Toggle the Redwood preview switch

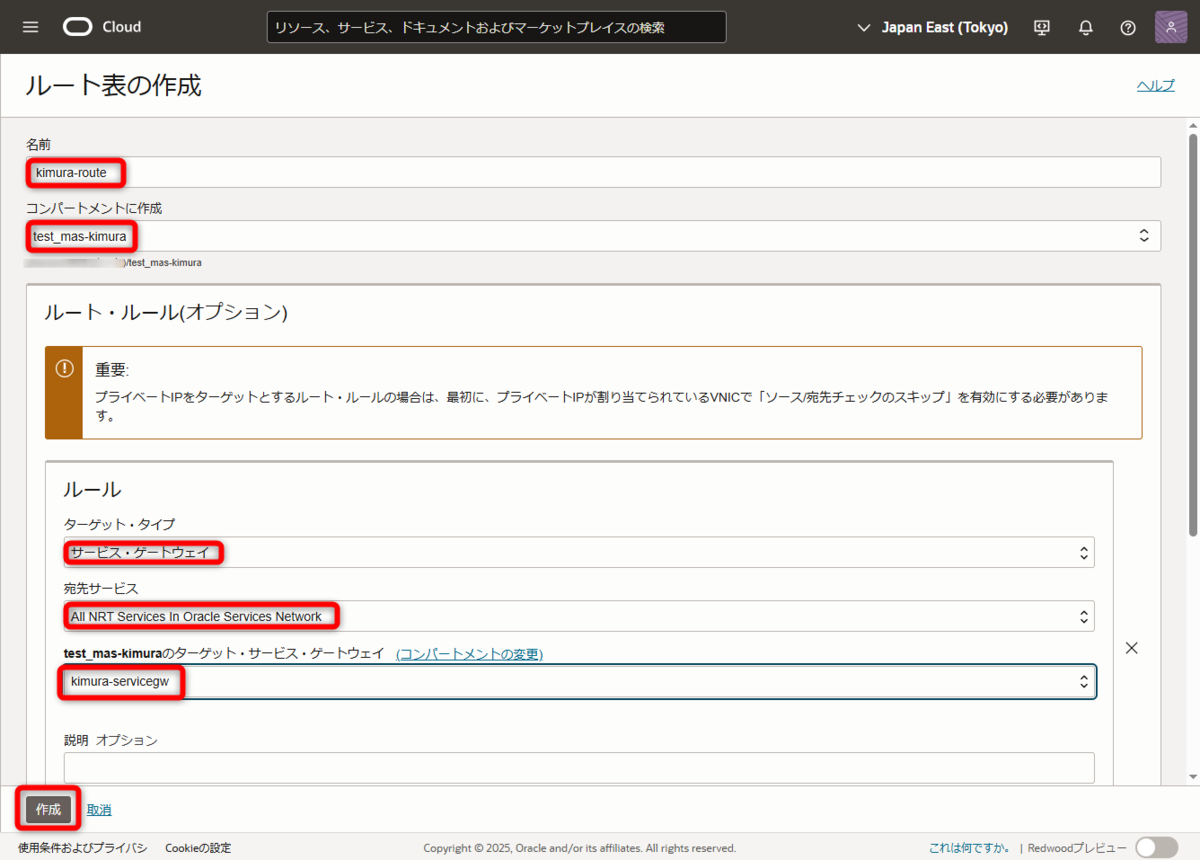[1157, 847]
